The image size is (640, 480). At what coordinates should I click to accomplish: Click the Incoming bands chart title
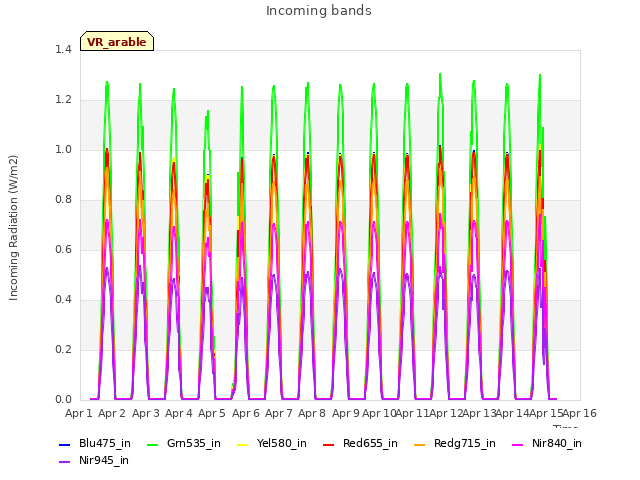click(x=319, y=11)
